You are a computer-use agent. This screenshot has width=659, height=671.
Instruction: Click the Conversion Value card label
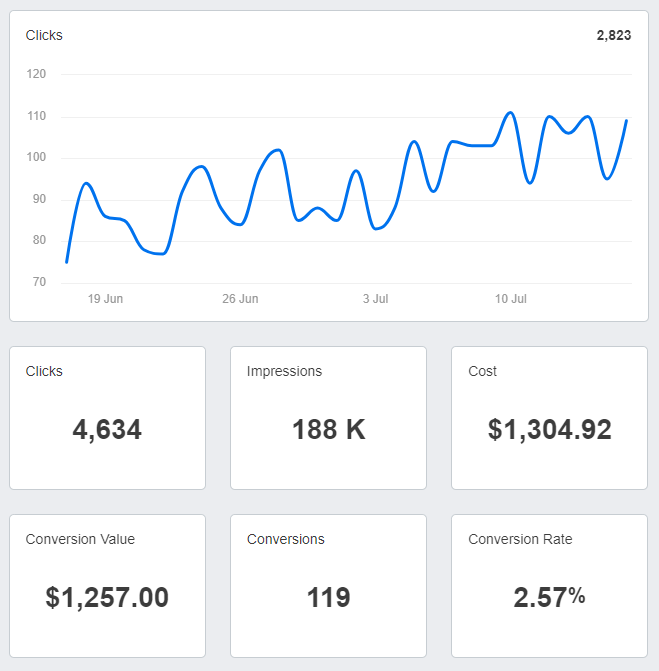tap(80, 539)
